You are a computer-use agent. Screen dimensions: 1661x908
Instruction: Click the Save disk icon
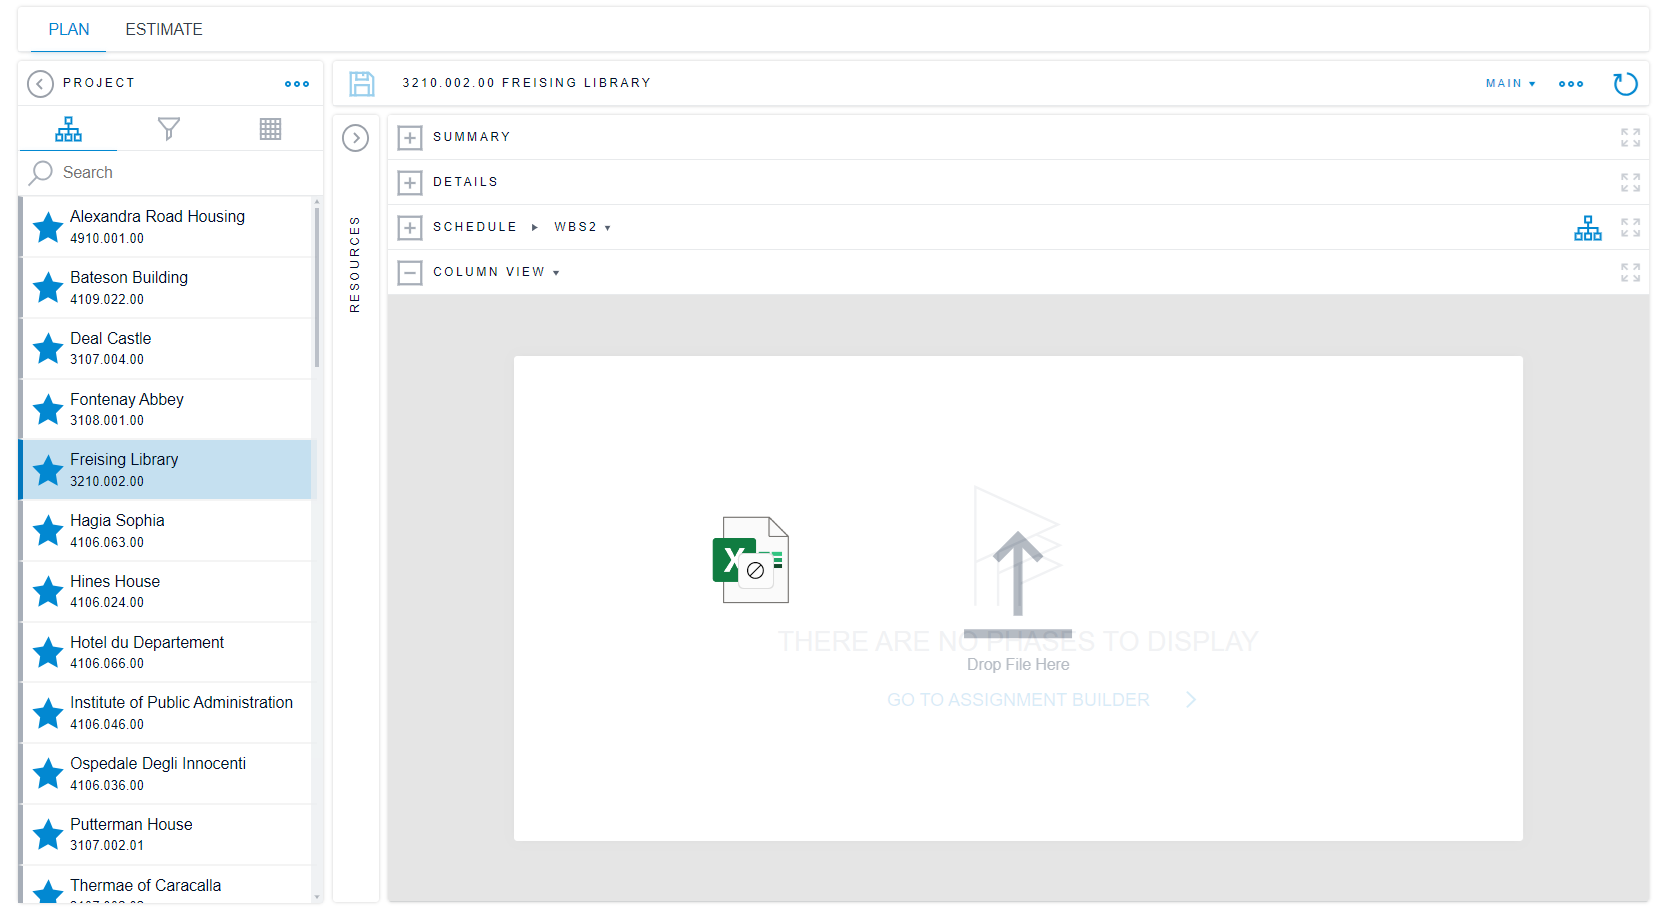pos(362,84)
